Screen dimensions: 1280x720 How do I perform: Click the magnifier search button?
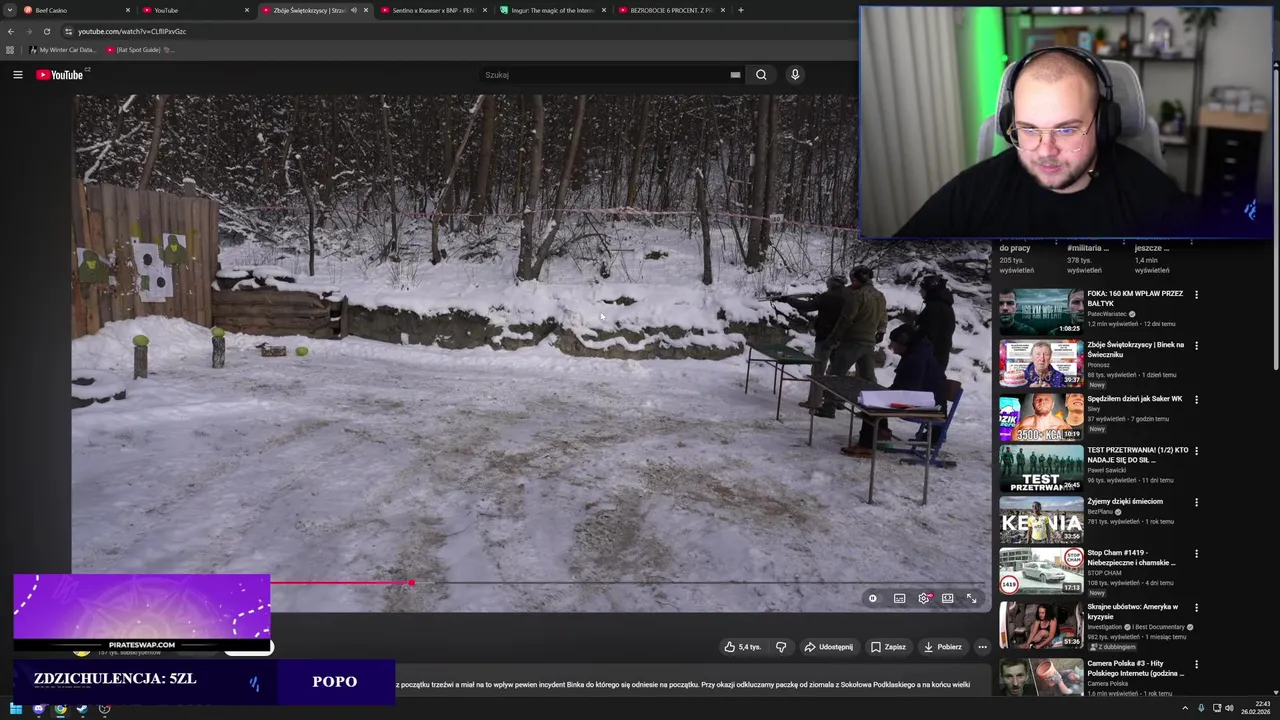tap(761, 75)
